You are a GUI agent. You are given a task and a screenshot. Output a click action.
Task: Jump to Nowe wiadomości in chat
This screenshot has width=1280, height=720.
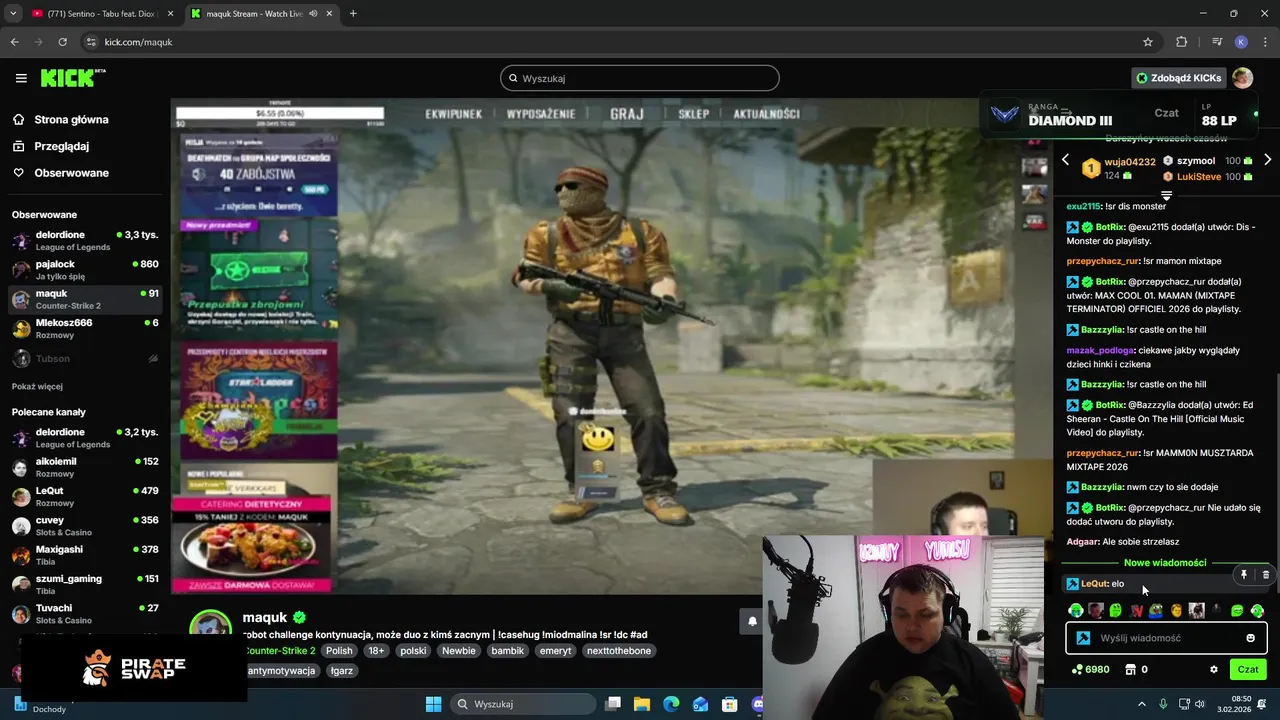(x=1165, y=563)
